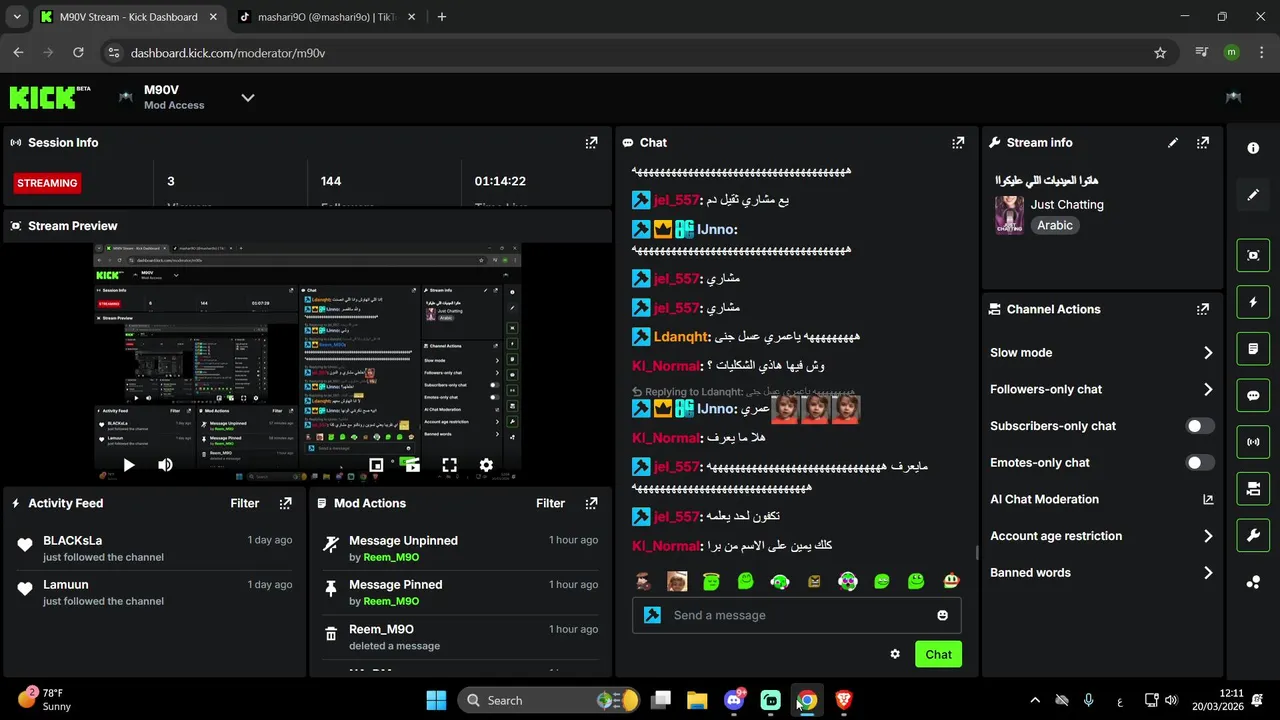
Task: Toggle Activity Feed panel via lightning sidebar icon
Action: point(1253,302)
